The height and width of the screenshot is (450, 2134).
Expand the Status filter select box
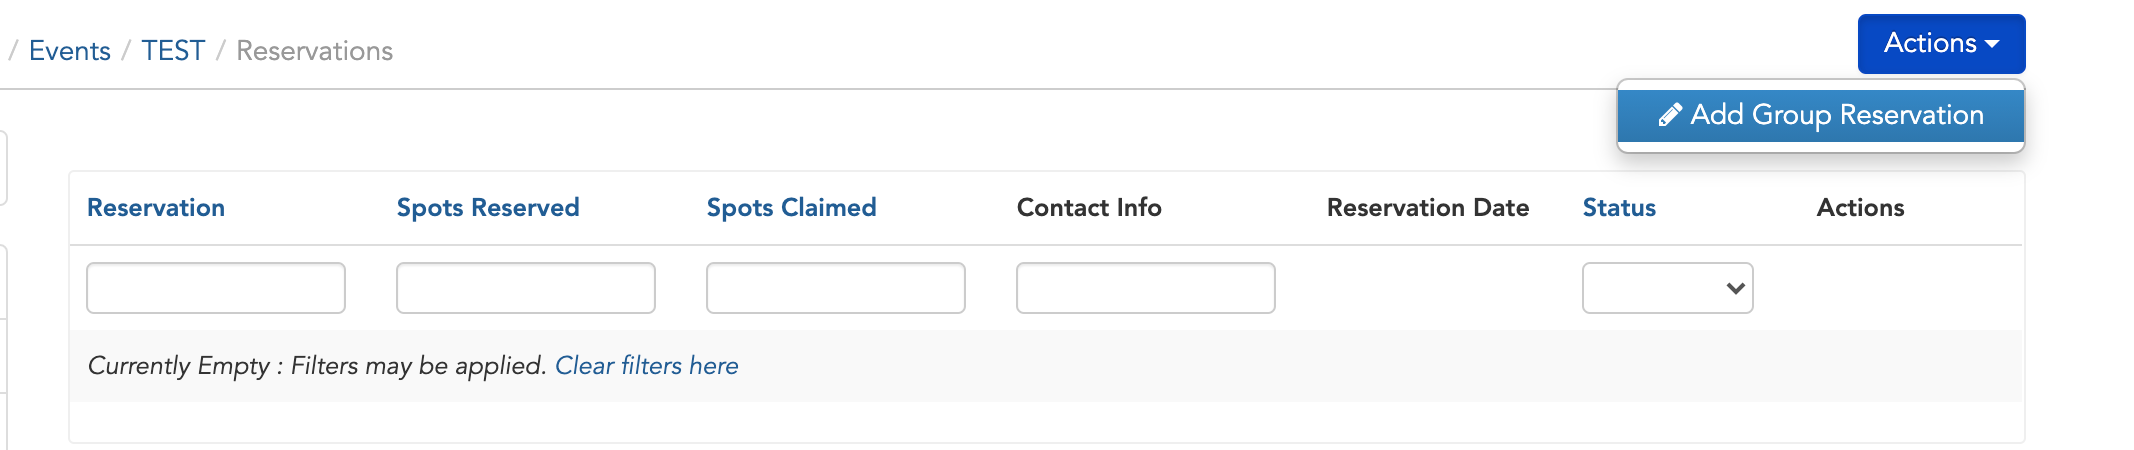(x=1668, y=288)
